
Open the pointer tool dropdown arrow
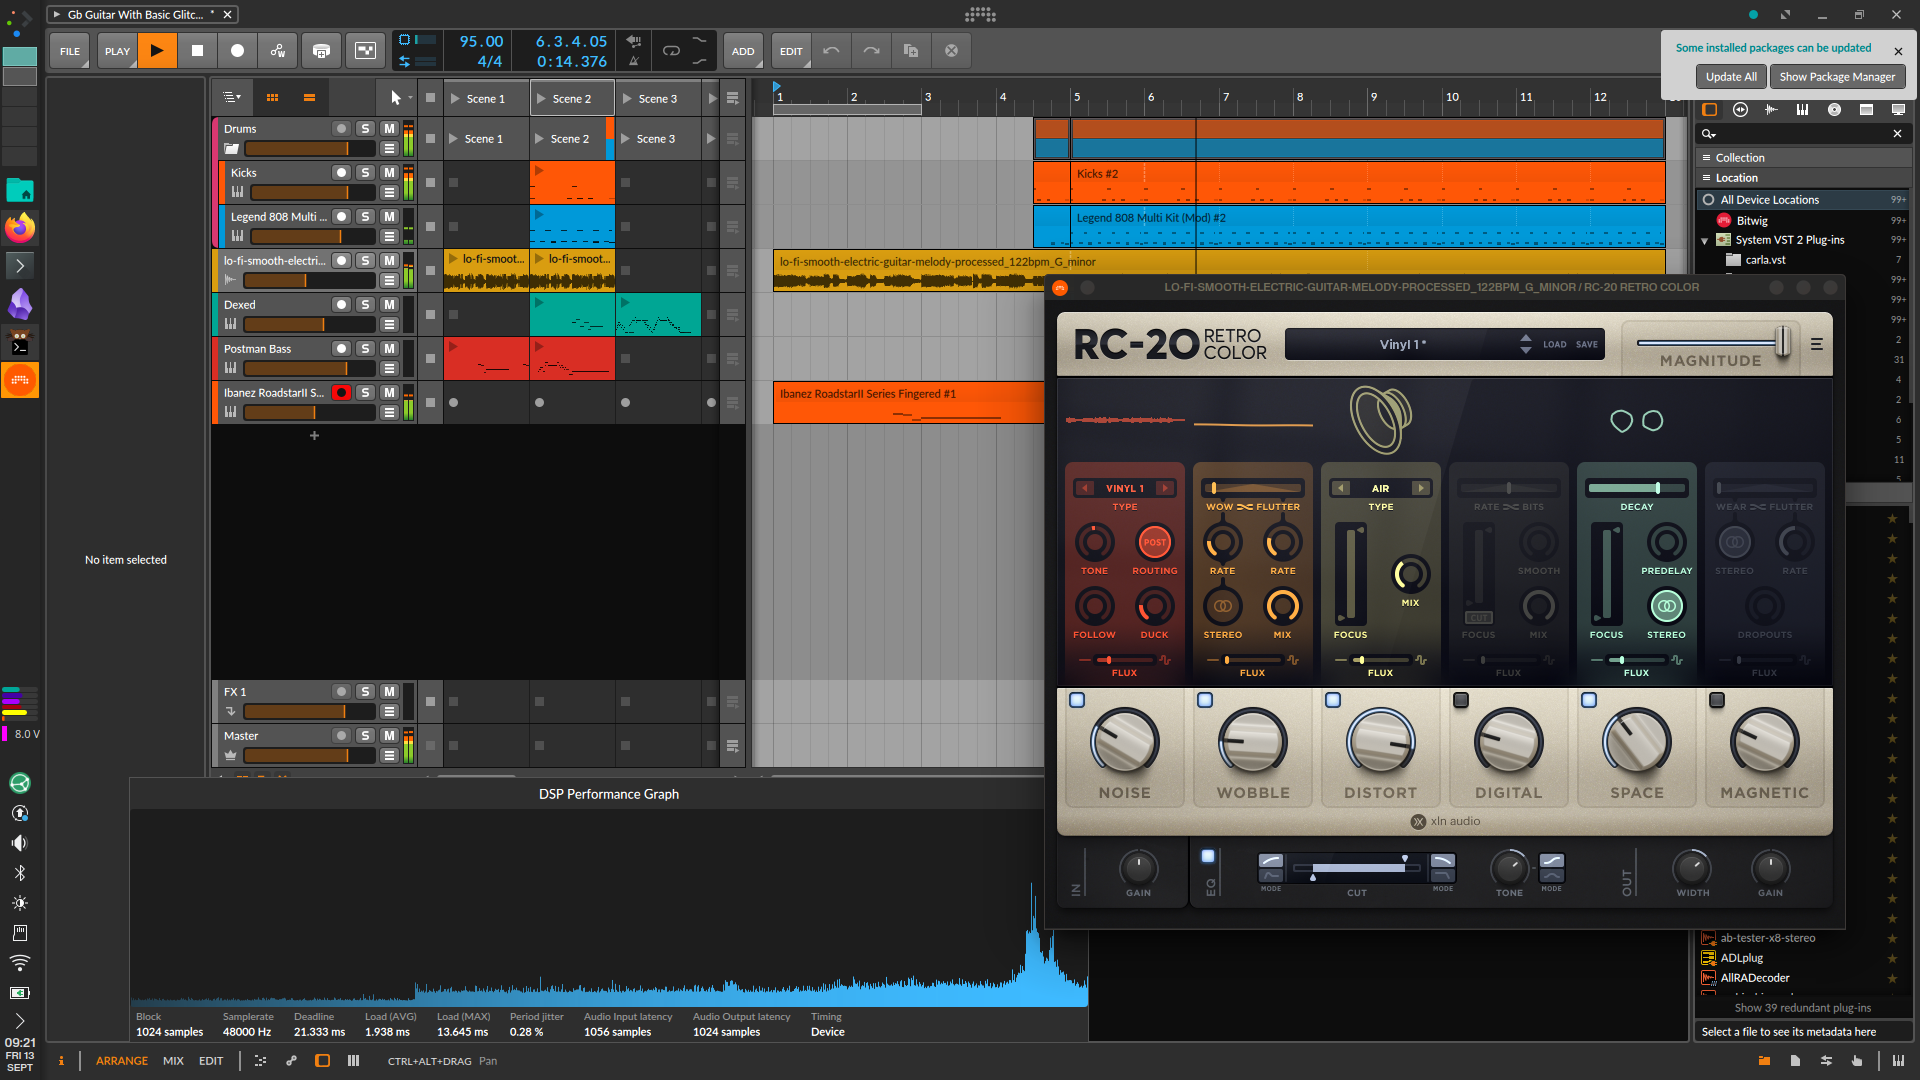click(410, 98)
